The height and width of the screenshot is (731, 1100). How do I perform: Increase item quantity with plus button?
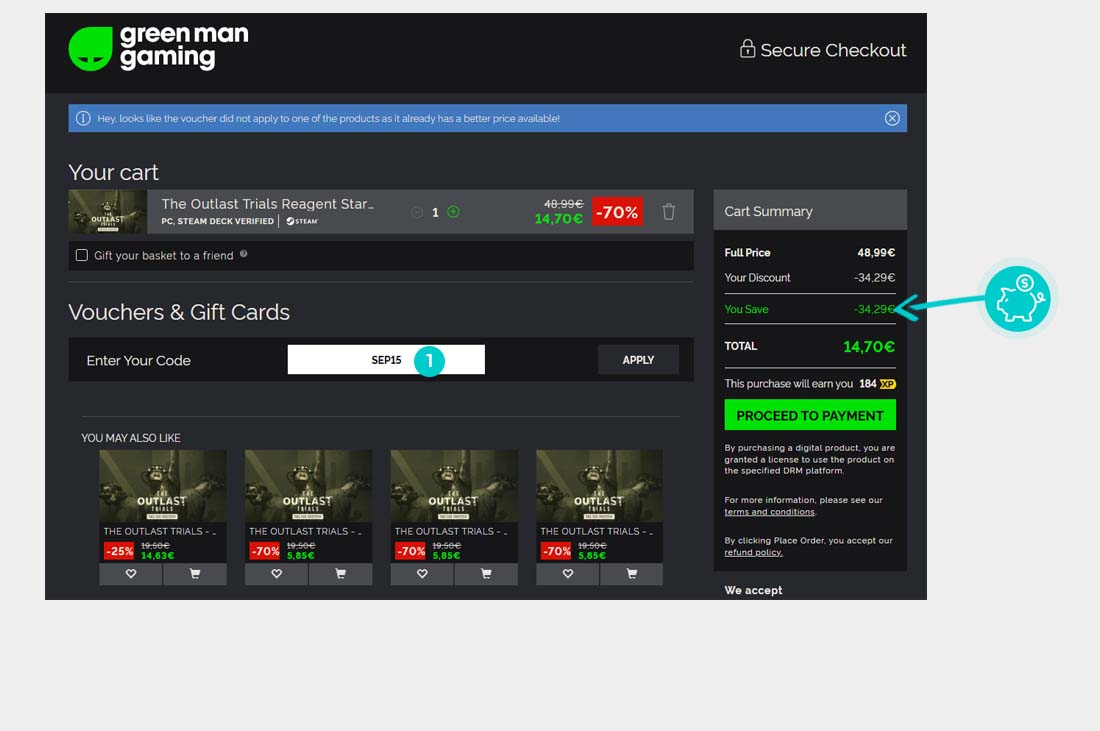click(x=453, y=212)
